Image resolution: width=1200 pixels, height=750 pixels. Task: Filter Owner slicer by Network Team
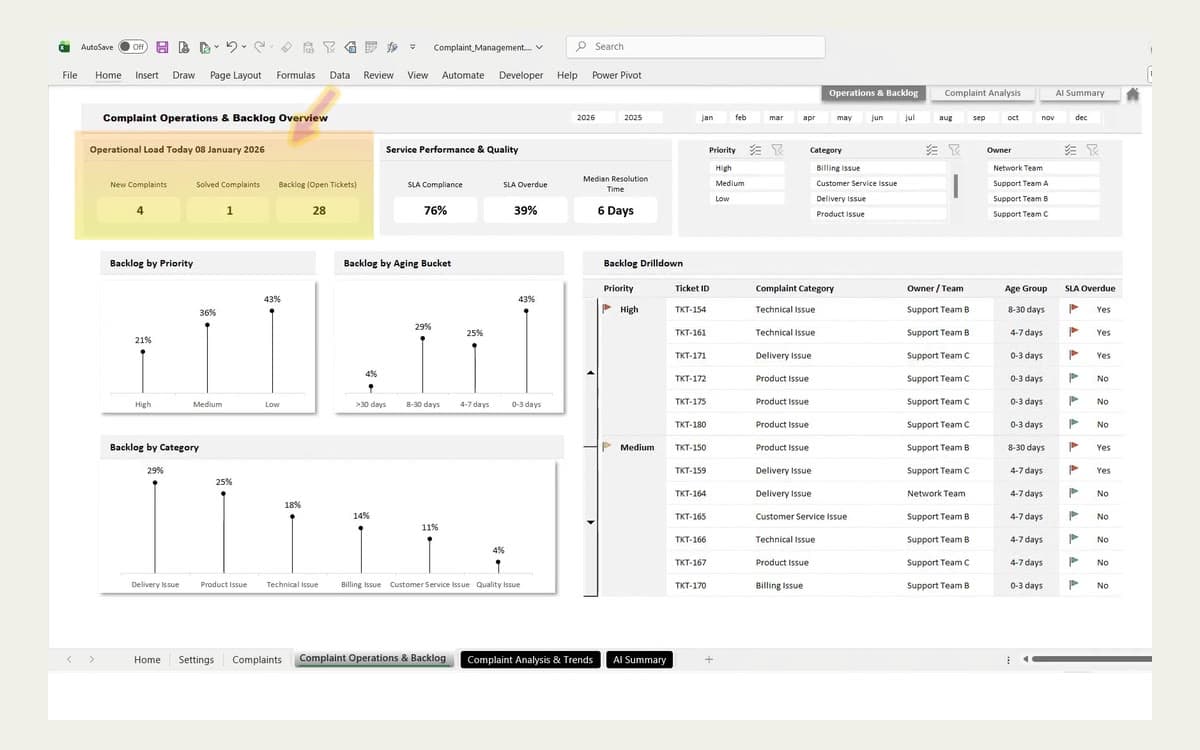[x=1044, y=168]
